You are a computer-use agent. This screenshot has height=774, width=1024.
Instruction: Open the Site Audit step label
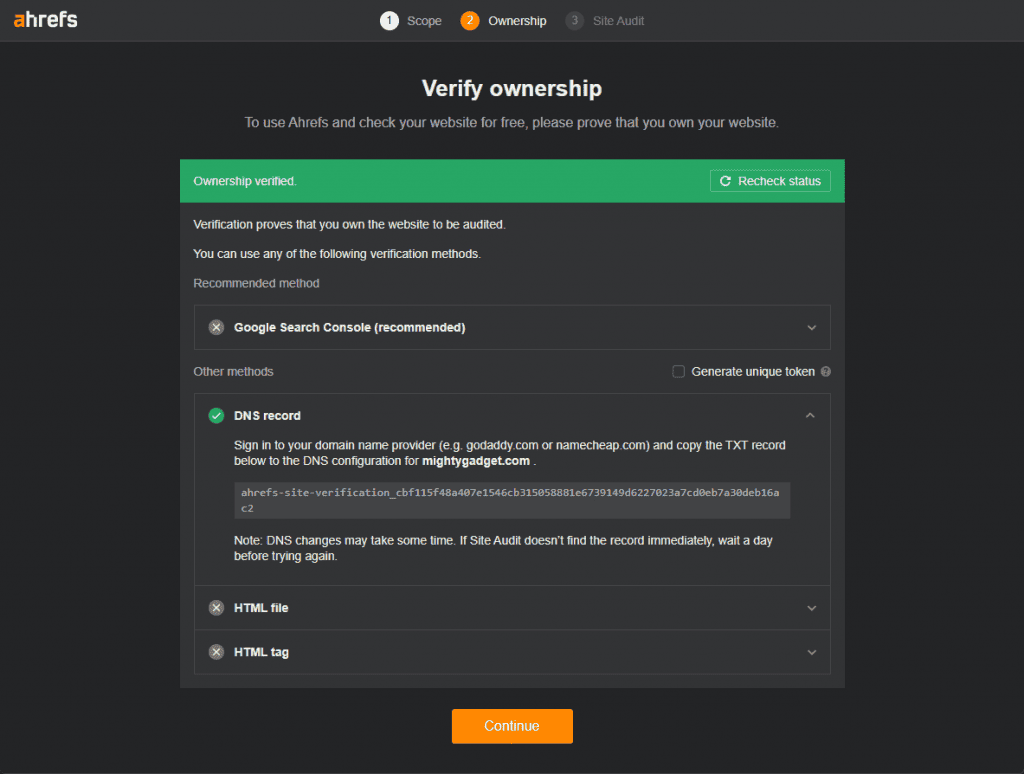tap(618, 21)
